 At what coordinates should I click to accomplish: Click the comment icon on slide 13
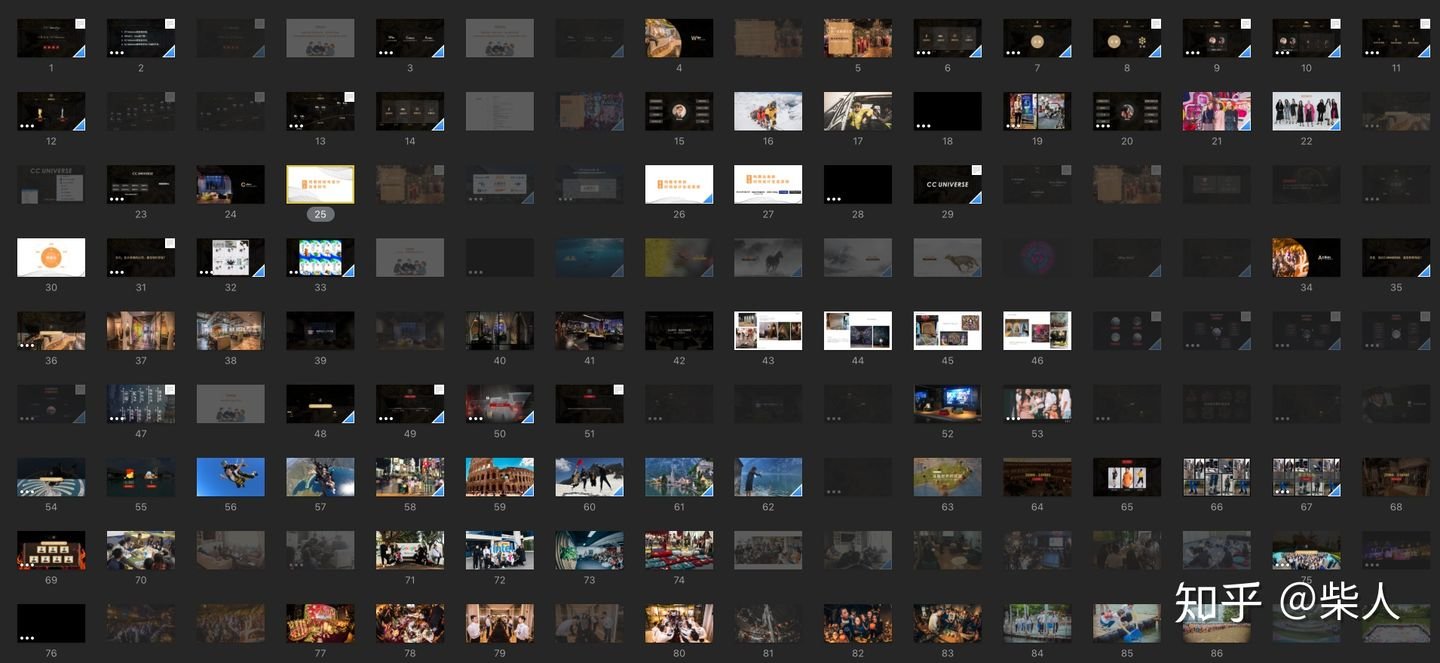349,98
